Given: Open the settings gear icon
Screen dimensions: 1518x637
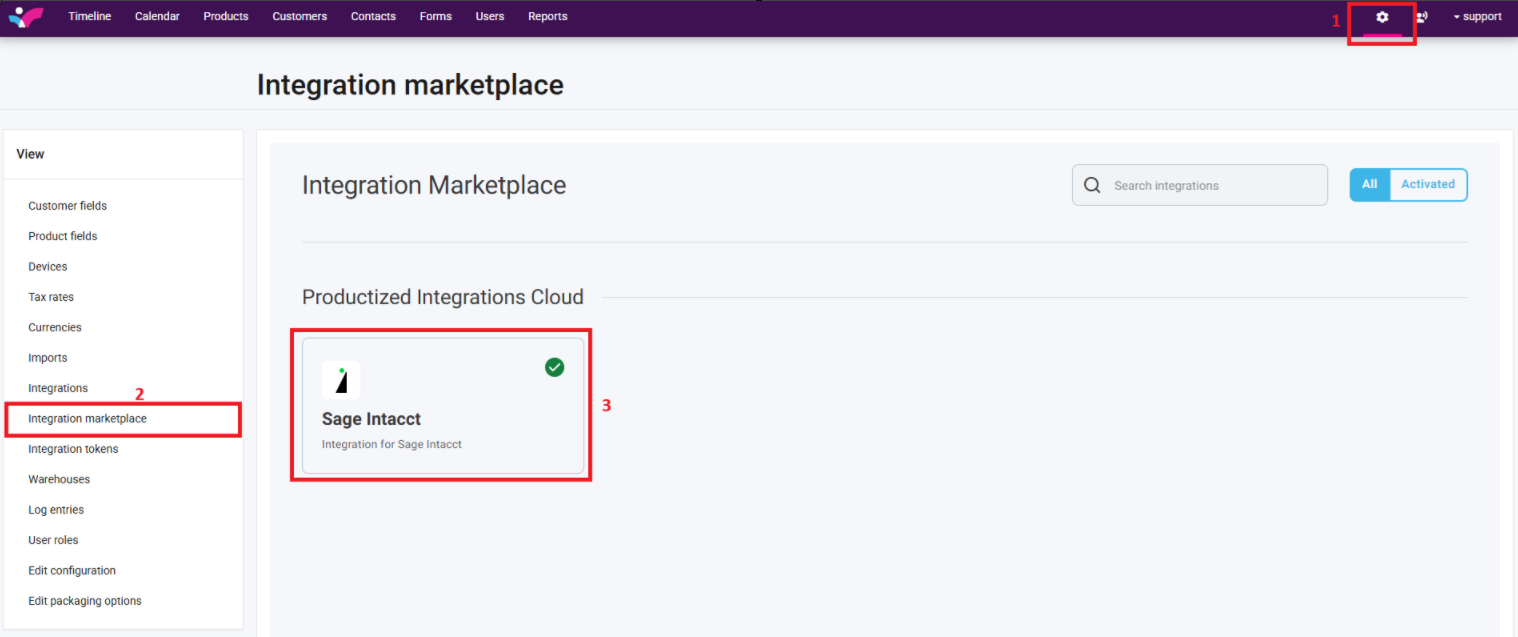Looking at the screenshot, I should (x=1382, y=17).
